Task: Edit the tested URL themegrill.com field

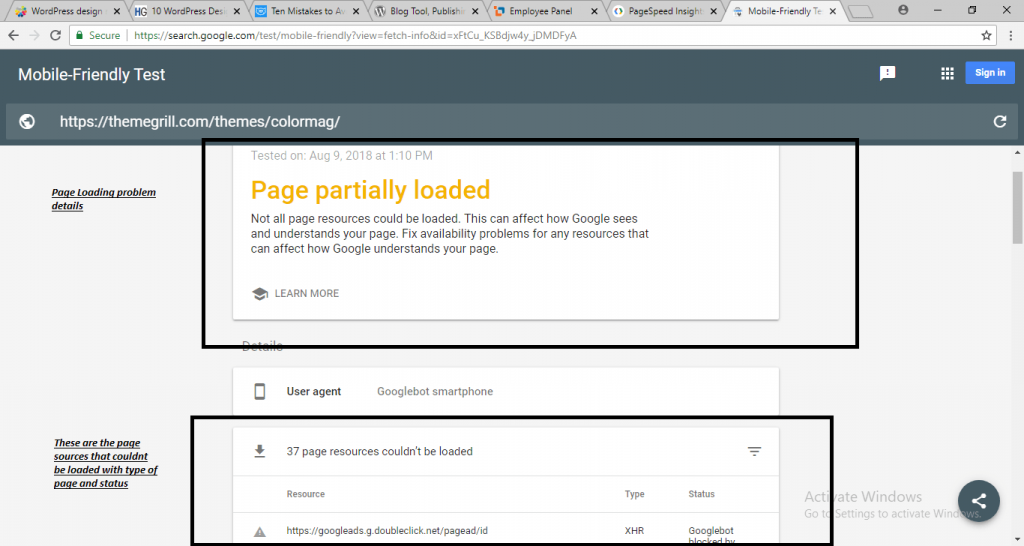Action: 200,121
